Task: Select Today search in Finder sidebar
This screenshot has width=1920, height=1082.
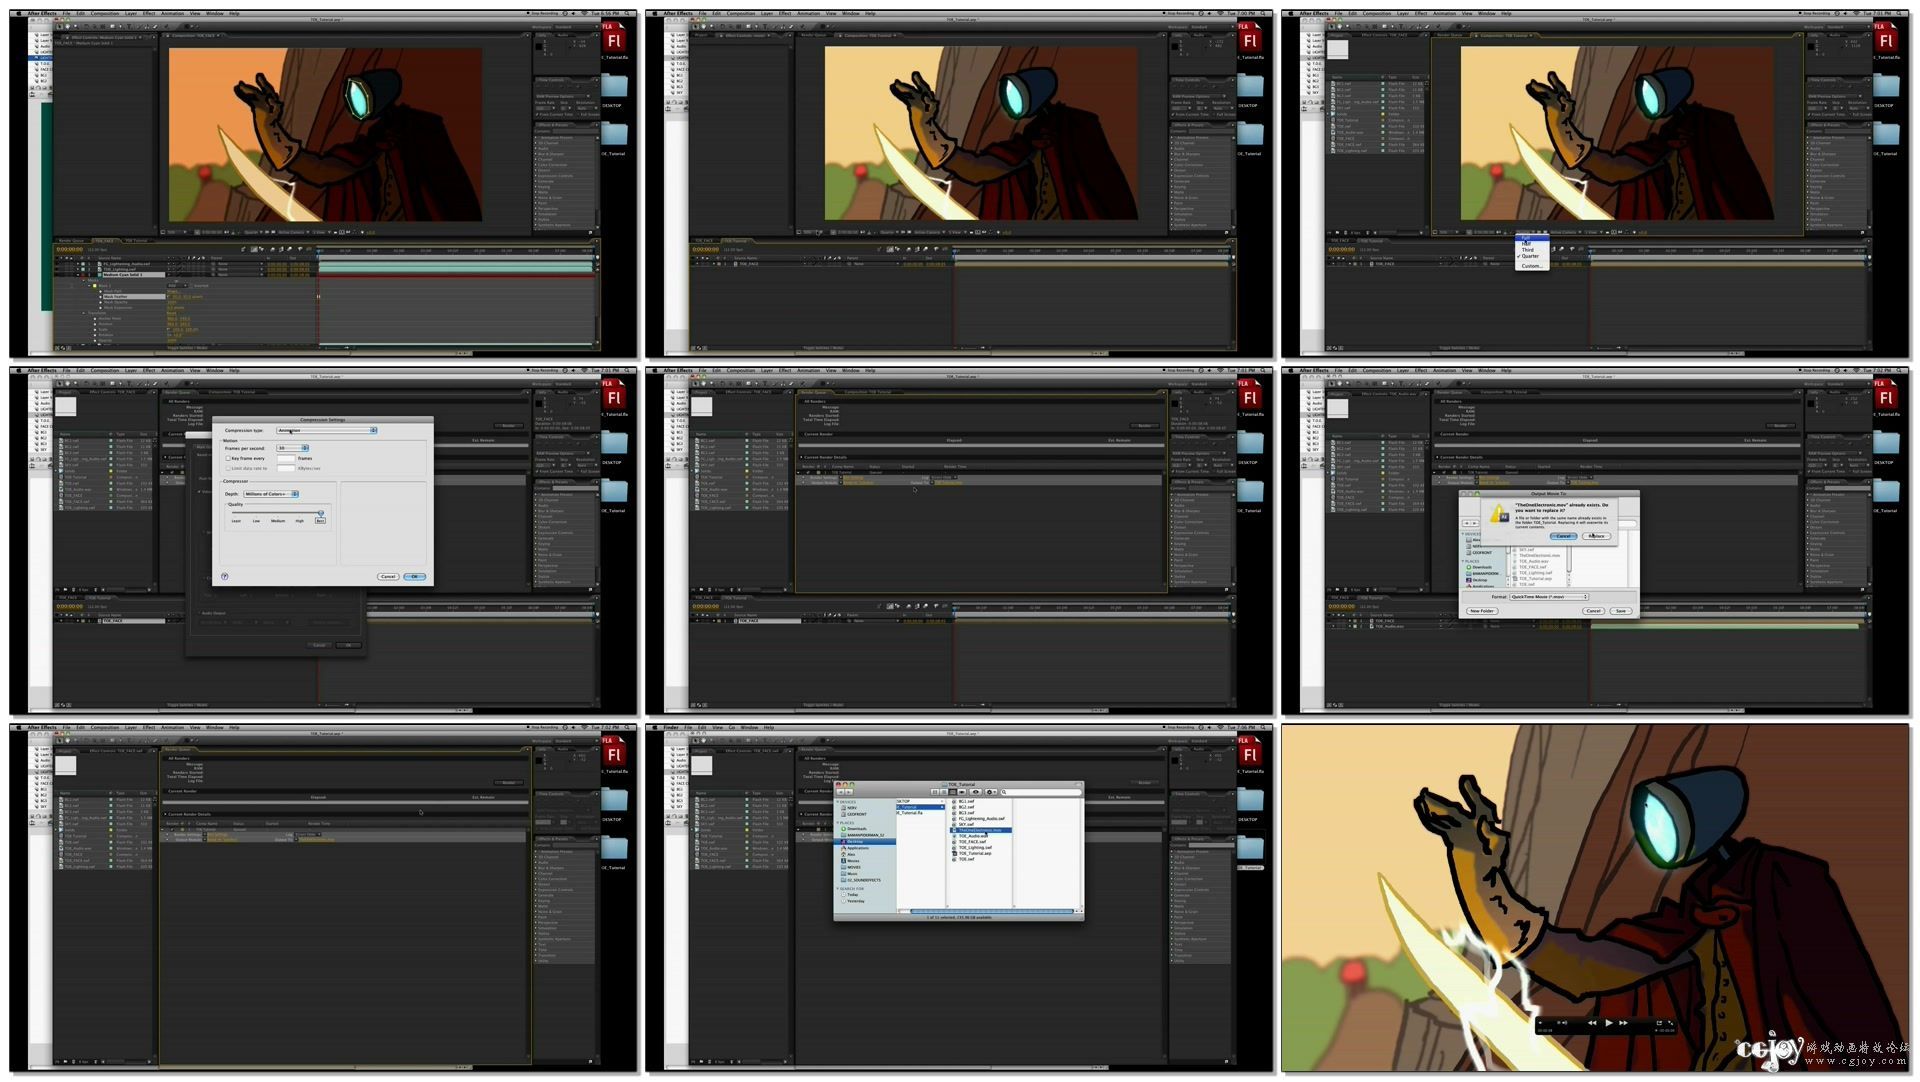Action: click(852, 895)
